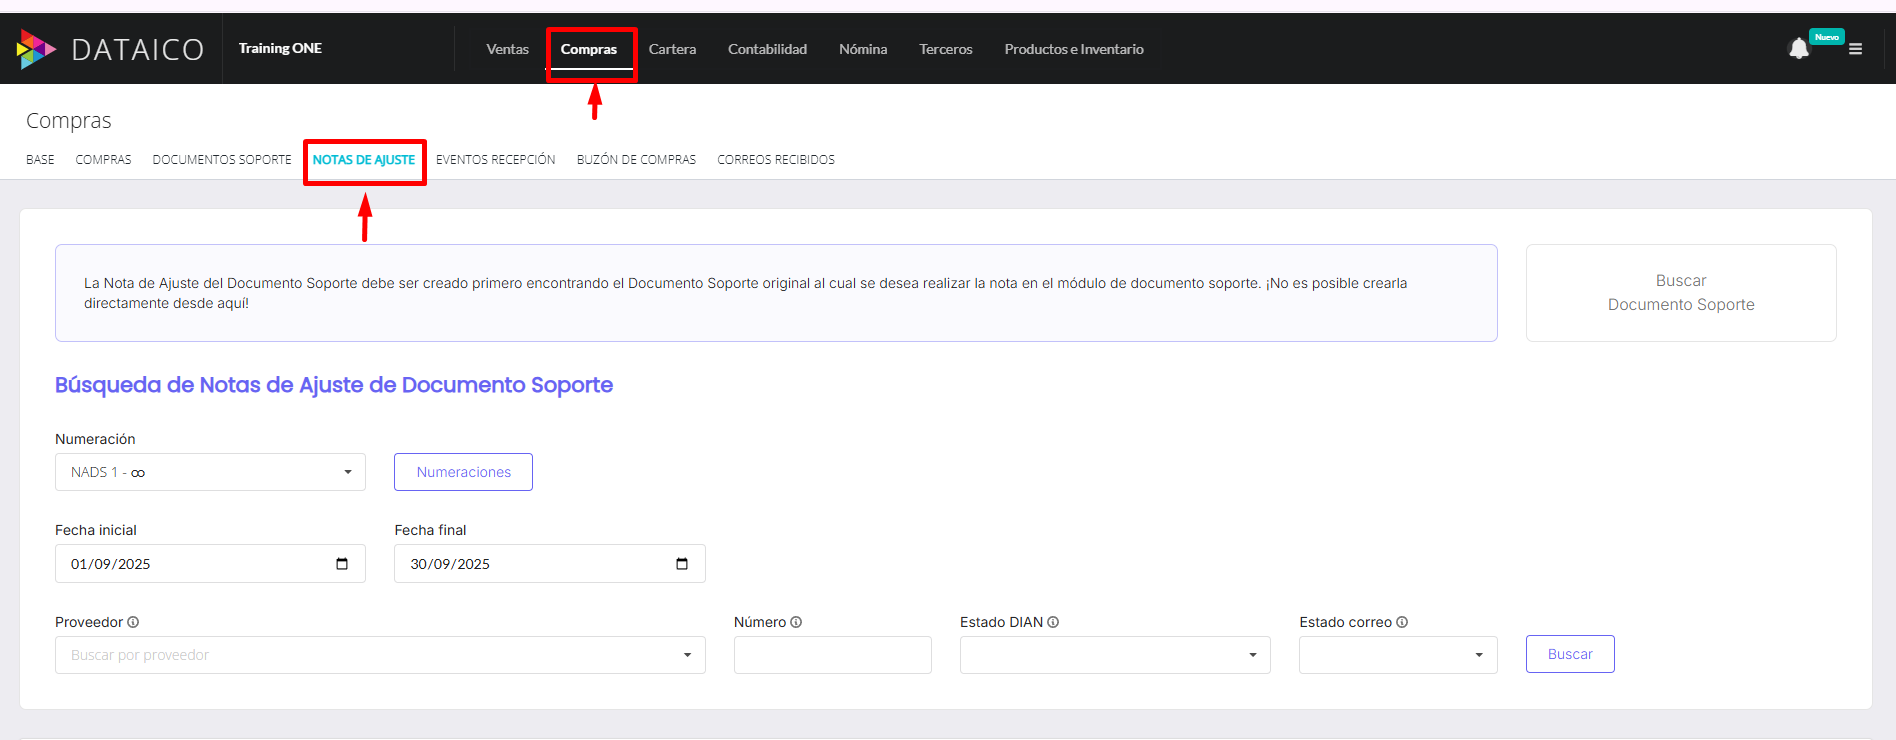The width and height of the screenshot is (1896, 740).
Task: Click the Numeraciones button
Action: click(463, 472)
